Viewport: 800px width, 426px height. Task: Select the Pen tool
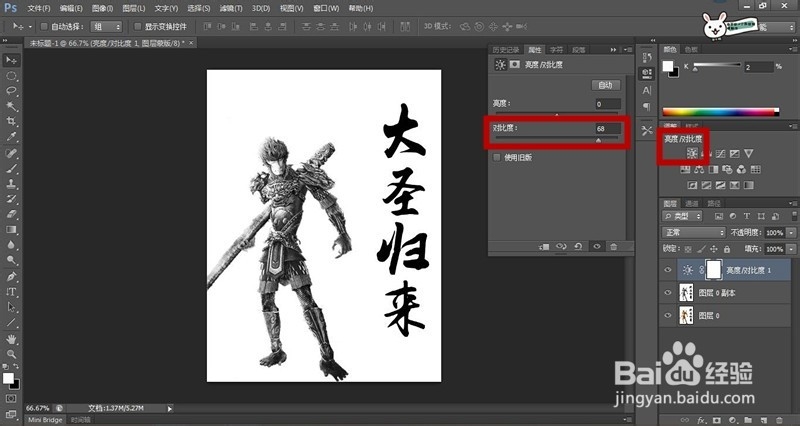click(11, 277)
